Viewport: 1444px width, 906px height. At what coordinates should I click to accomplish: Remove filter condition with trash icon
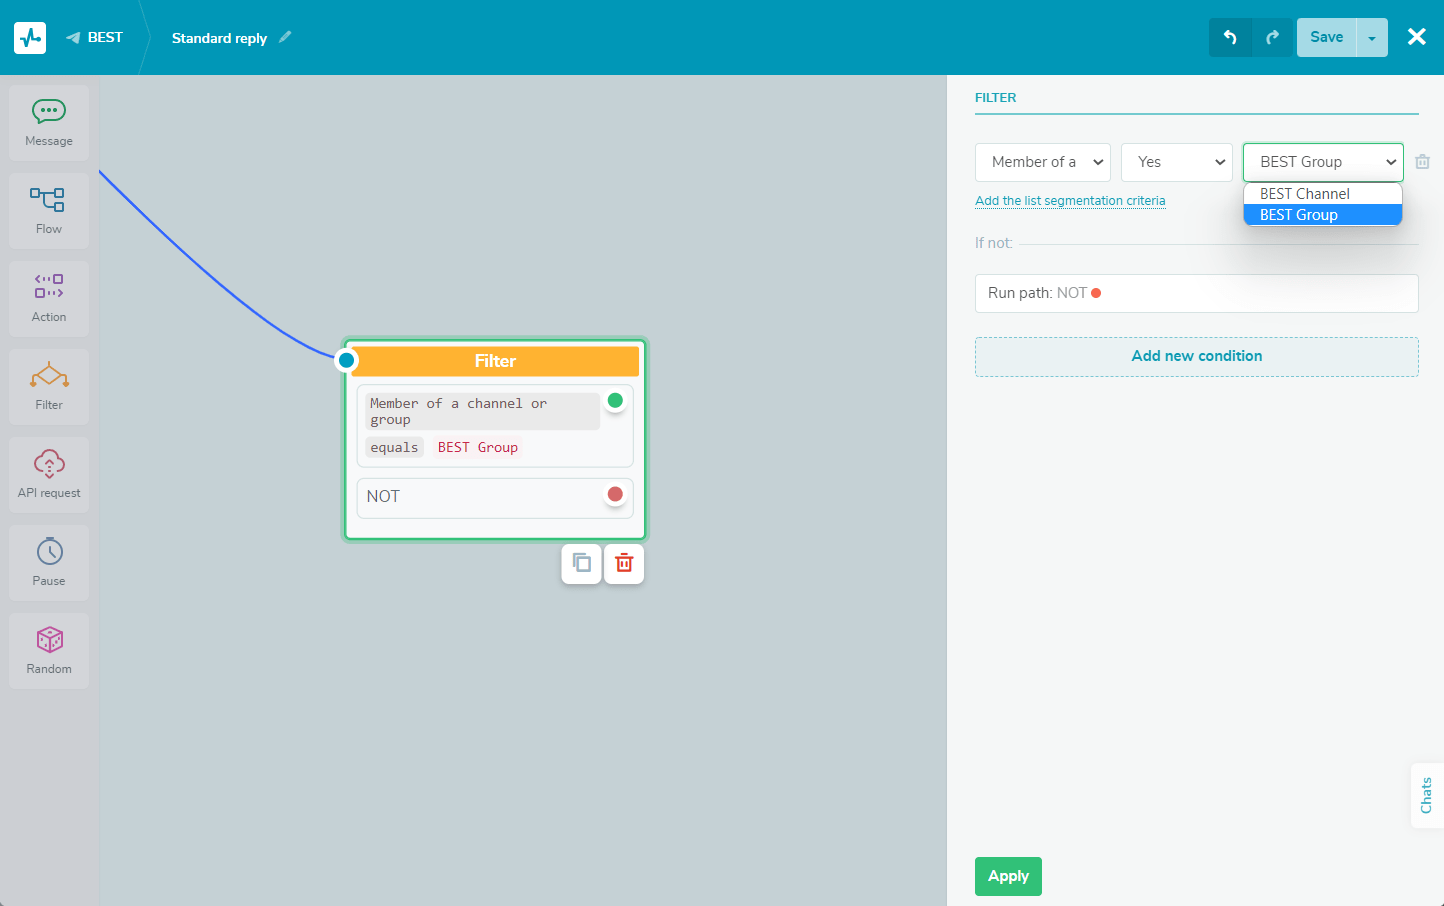[1422, 162]
